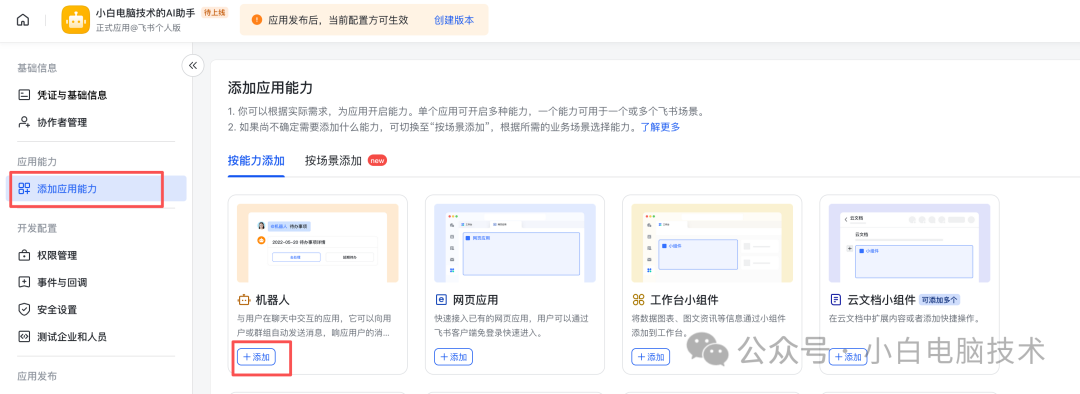This screenshot has width=1080, height=394.
Task: Click the 事件与回调 icon
Action: (x=24, y=282)
